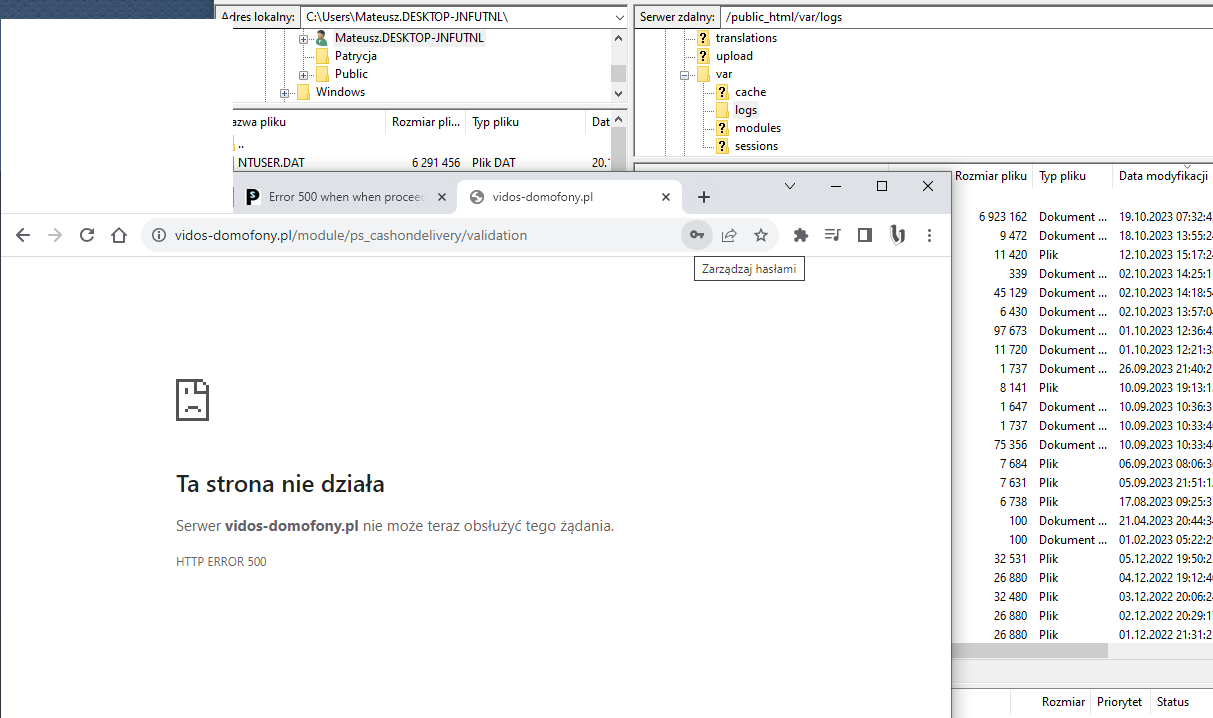This screenshot has height=718, width=1213.
Task: Open Chrome three-dot menu
Action: [x=929, y=235]
